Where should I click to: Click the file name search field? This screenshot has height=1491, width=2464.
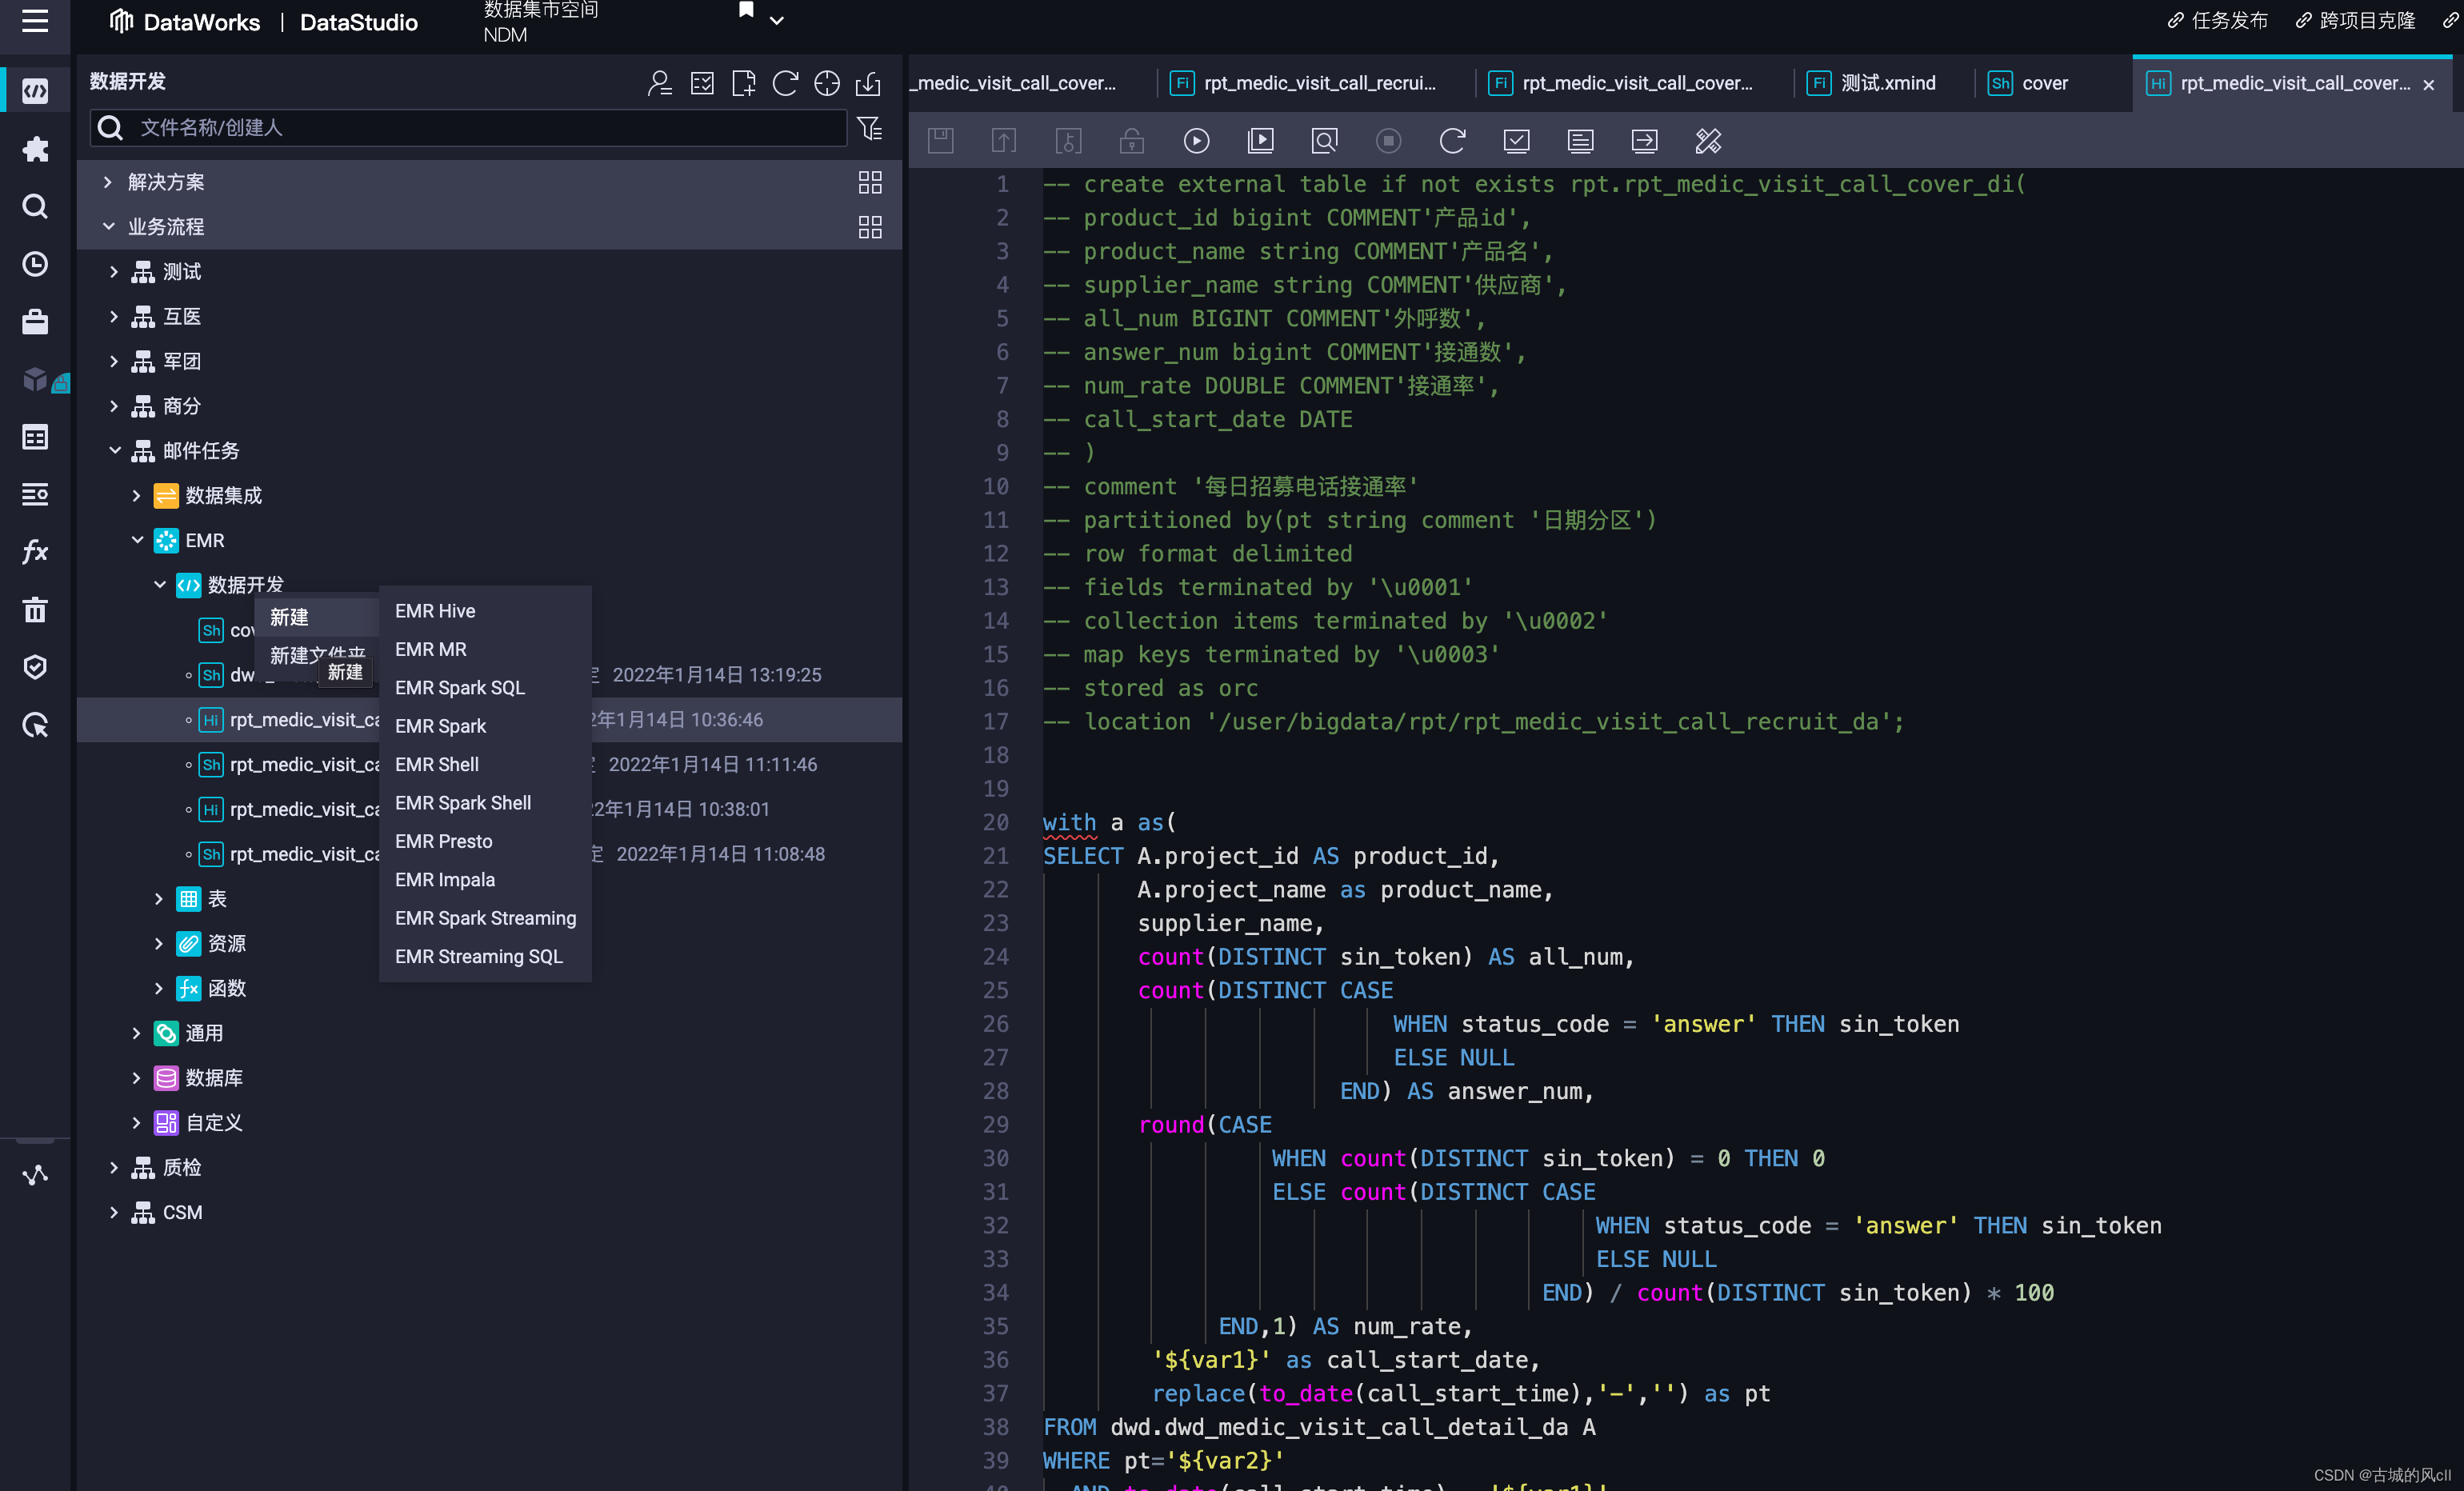(x=480, y=128)
